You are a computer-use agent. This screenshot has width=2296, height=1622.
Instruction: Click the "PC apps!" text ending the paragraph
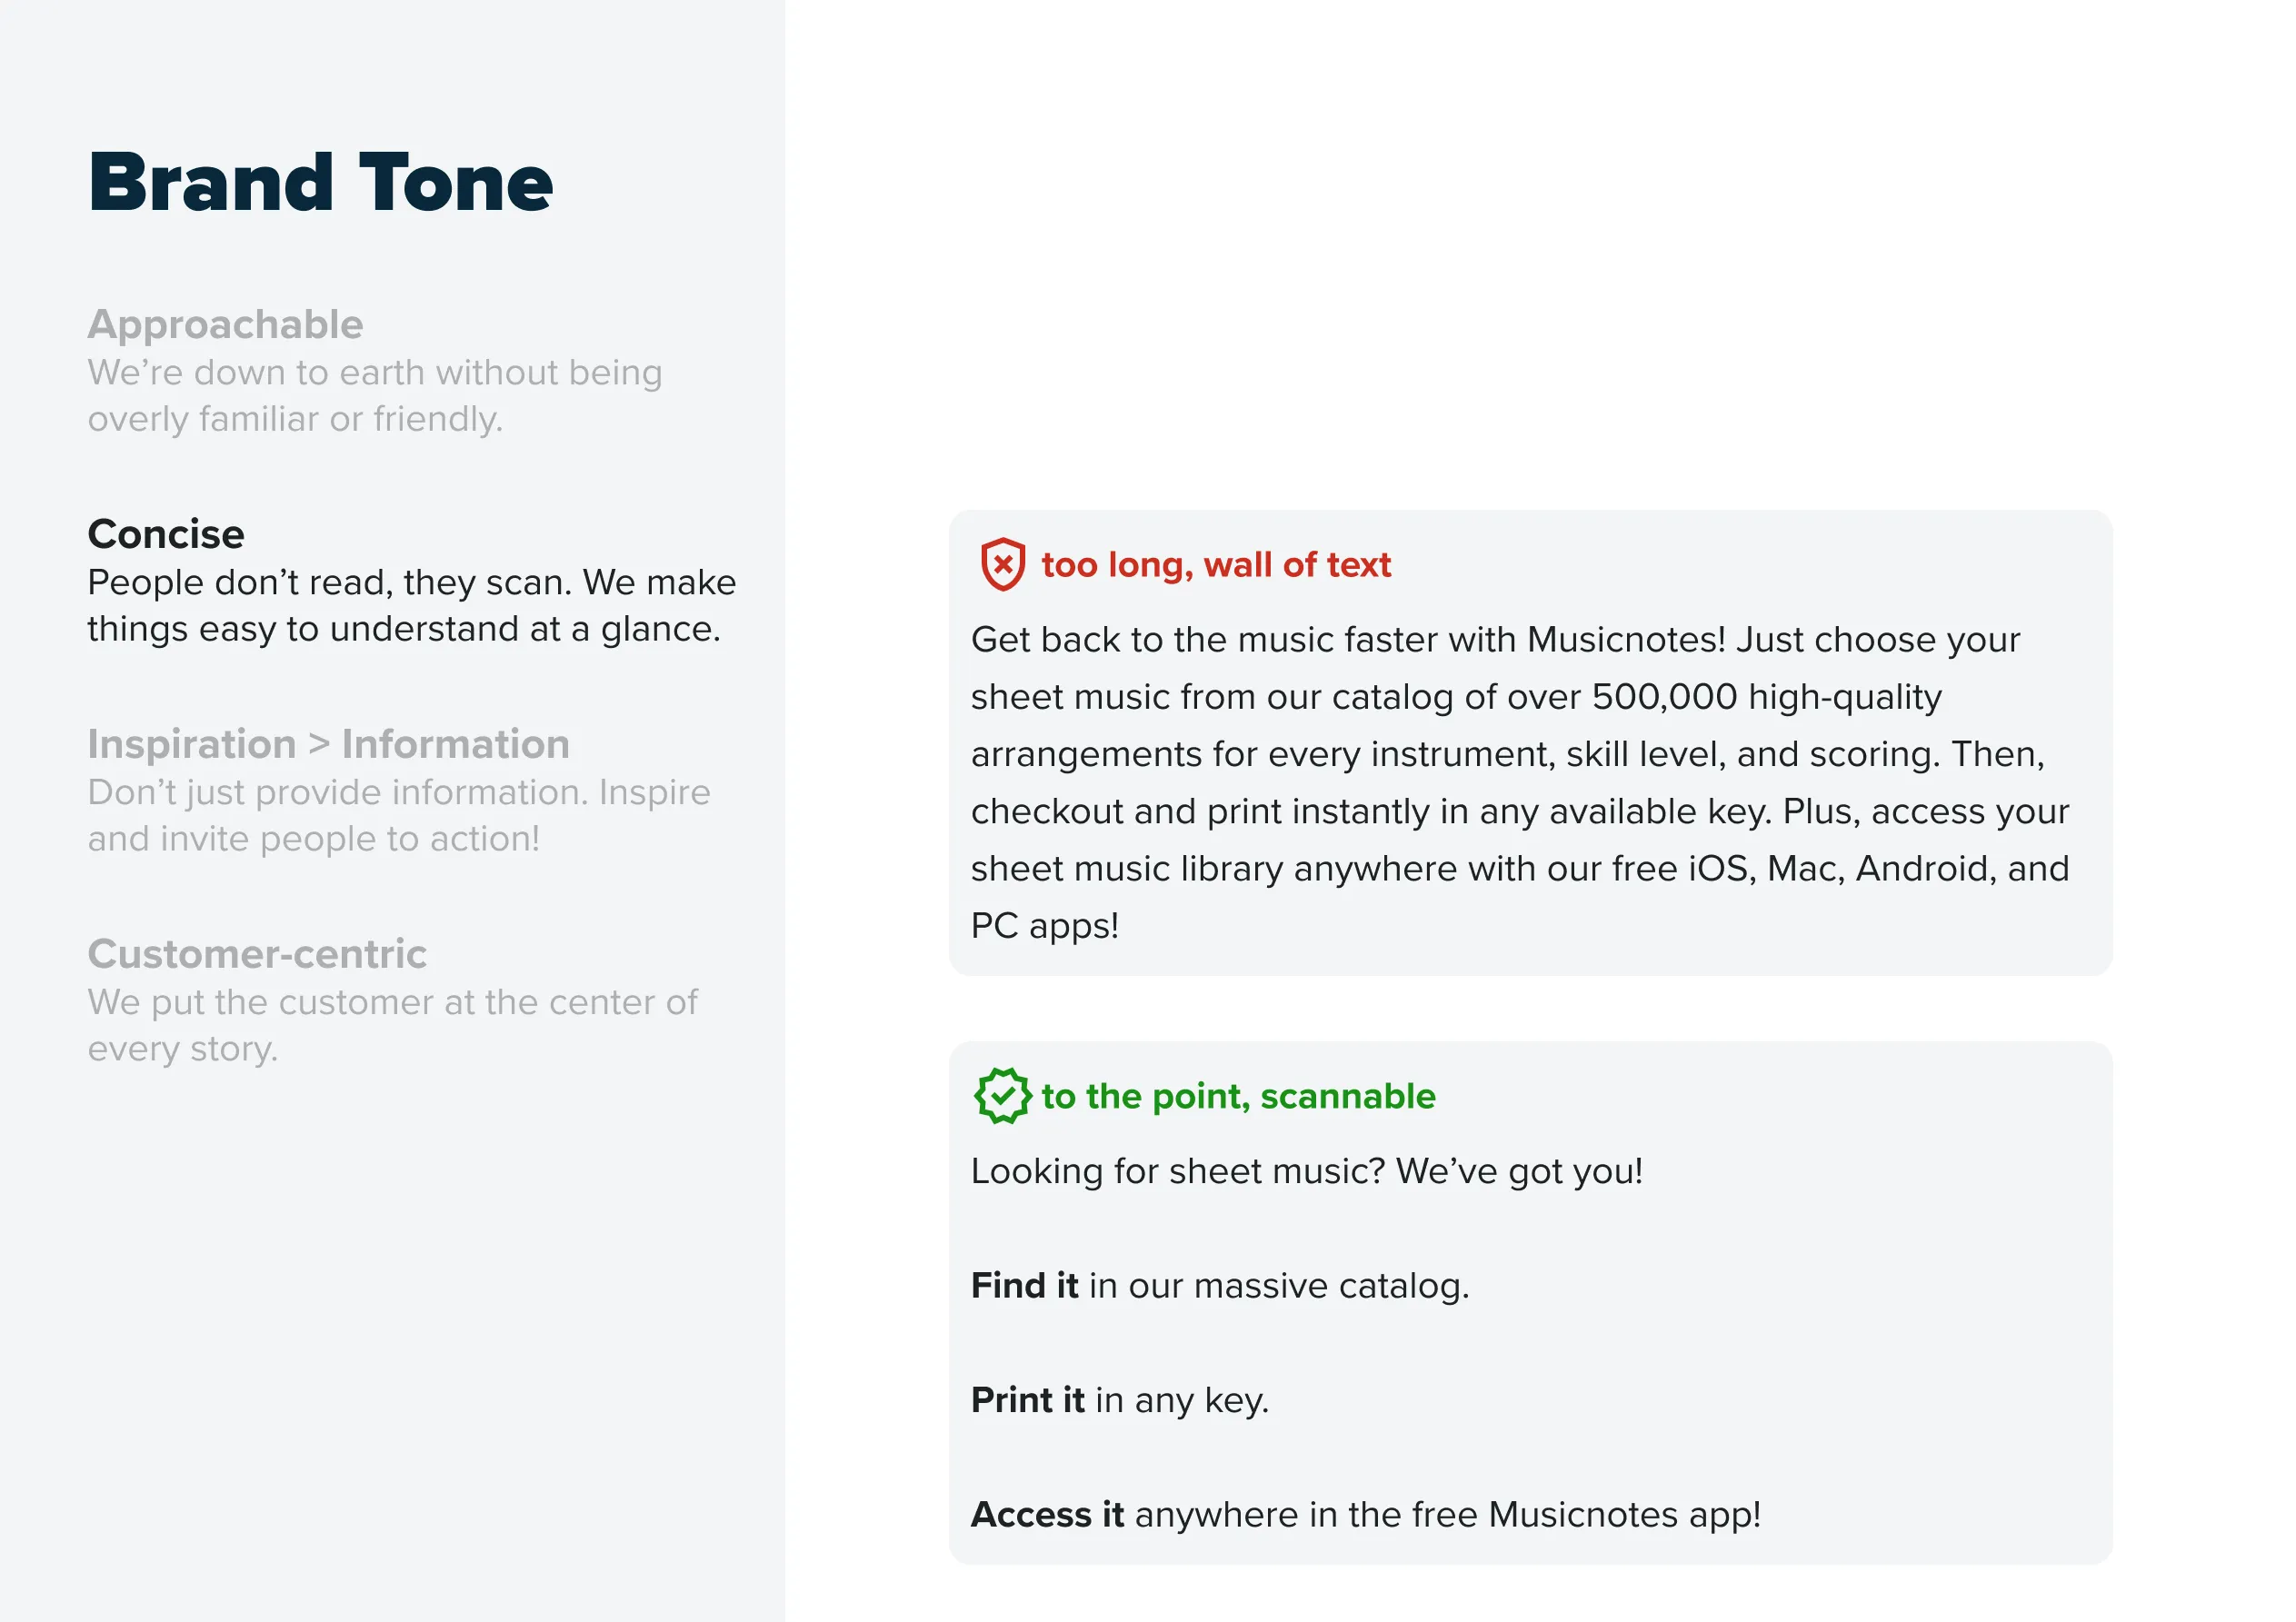tap(1044, 926)
